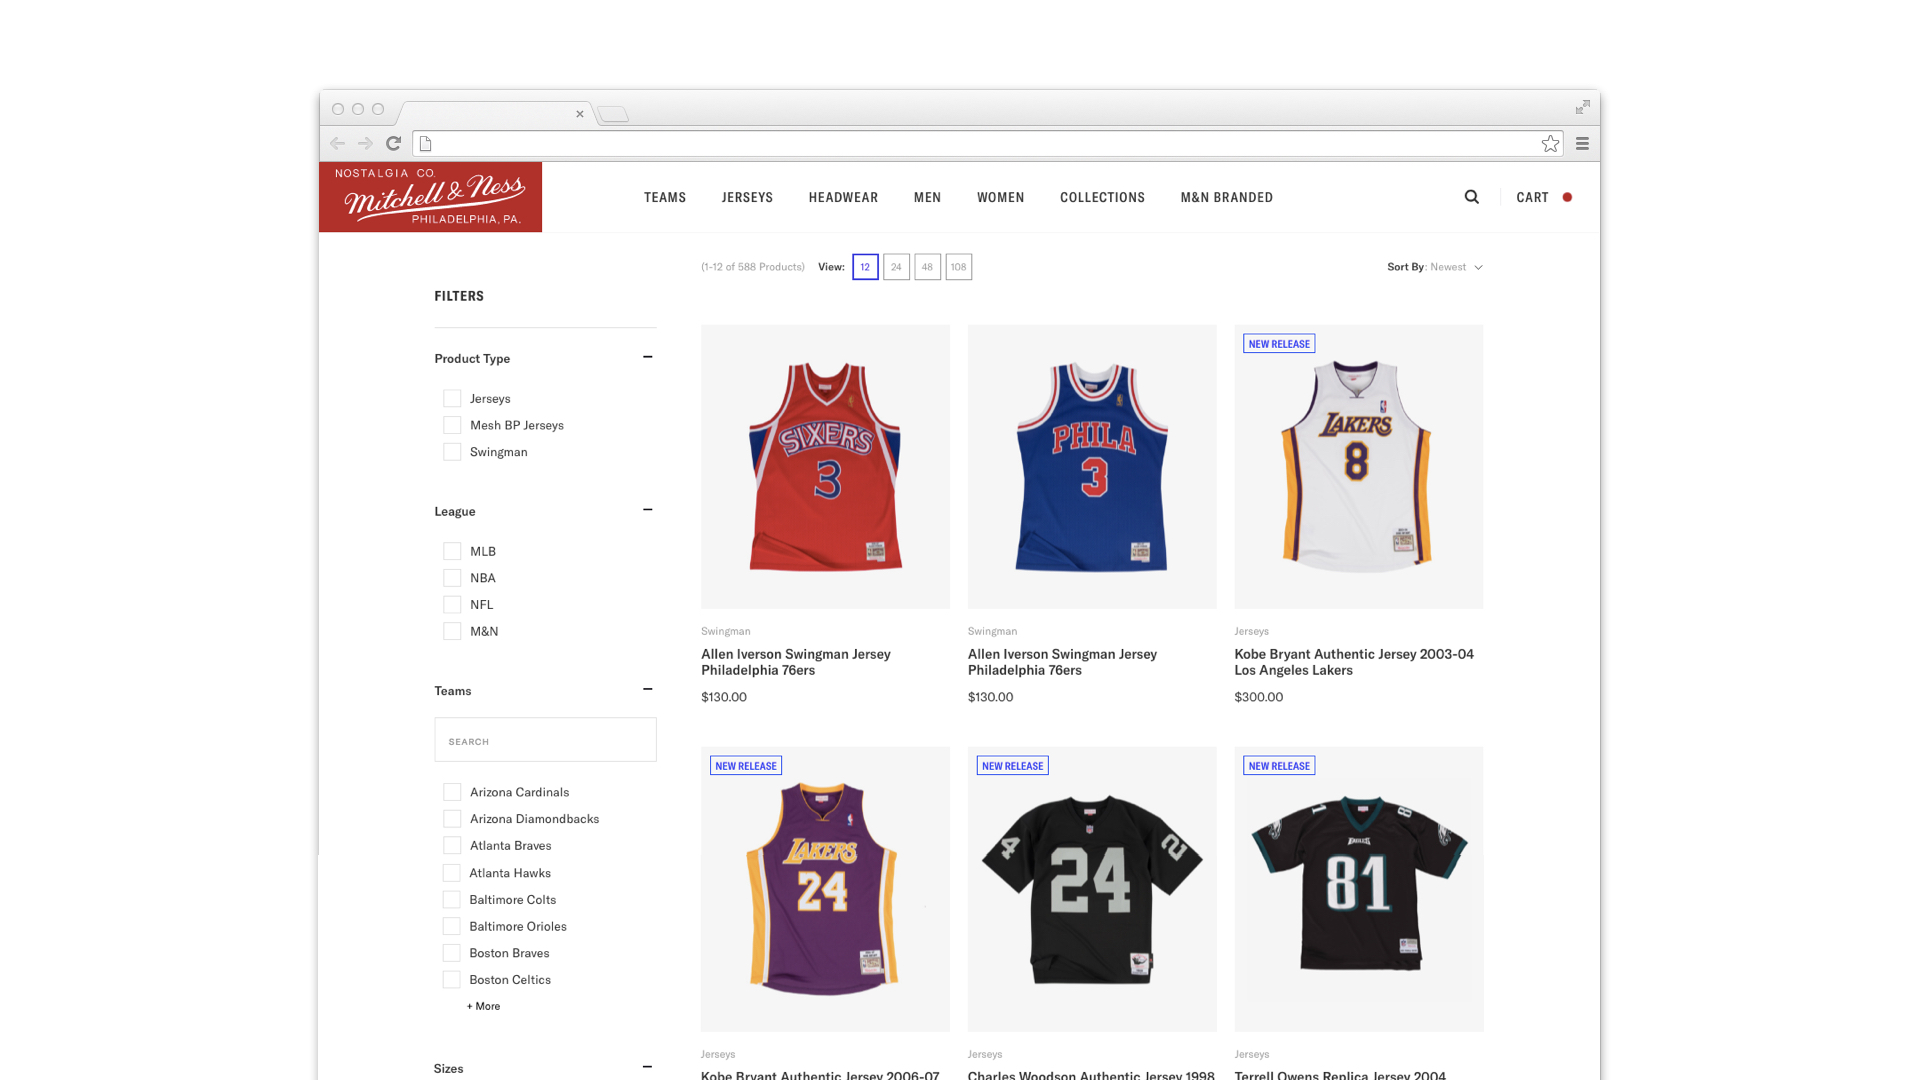Collapse the Product Type filter section
Image resolution: width=1920 pixels, height=1080 pixels.
pos(647,357)
